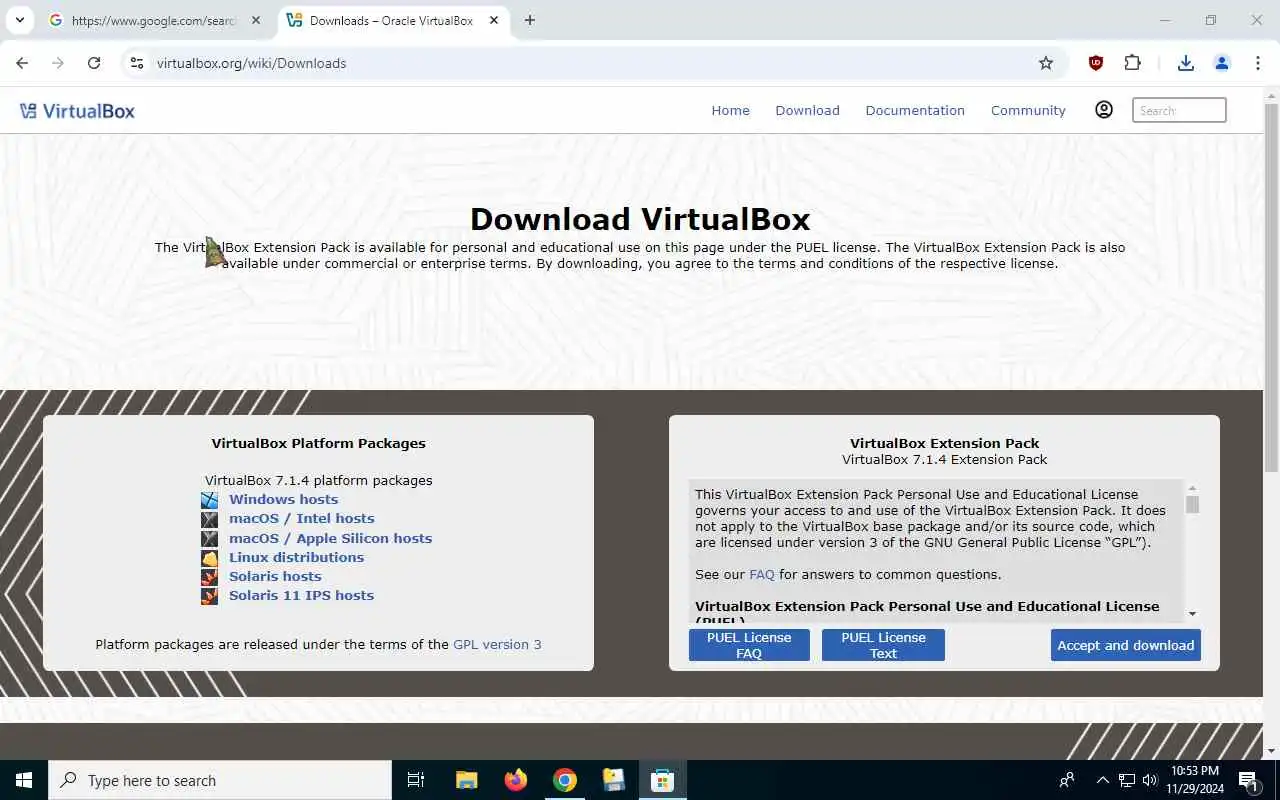View site information icon in address bar

pos(137,63)
